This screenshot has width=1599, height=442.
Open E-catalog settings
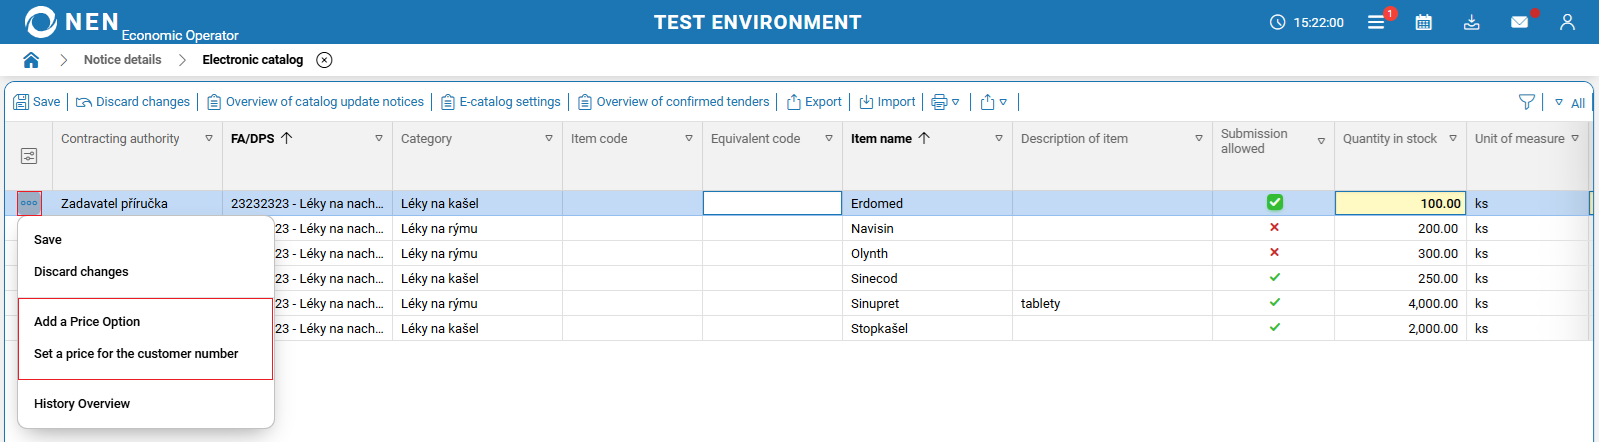point(501,102)
